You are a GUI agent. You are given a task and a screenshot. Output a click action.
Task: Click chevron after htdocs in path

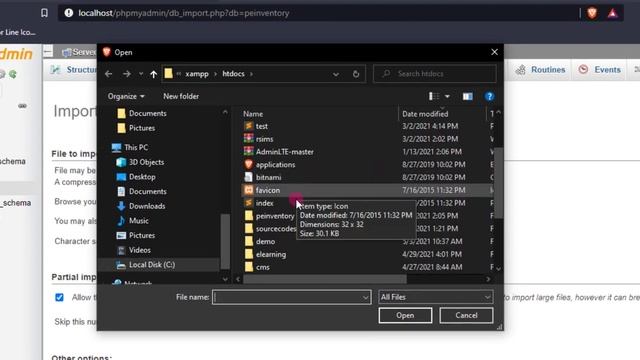pos(251,74)
